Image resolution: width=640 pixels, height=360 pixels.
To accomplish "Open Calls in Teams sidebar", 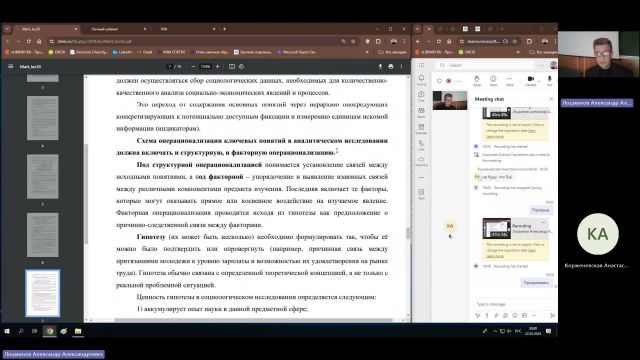I will (421, 145).
